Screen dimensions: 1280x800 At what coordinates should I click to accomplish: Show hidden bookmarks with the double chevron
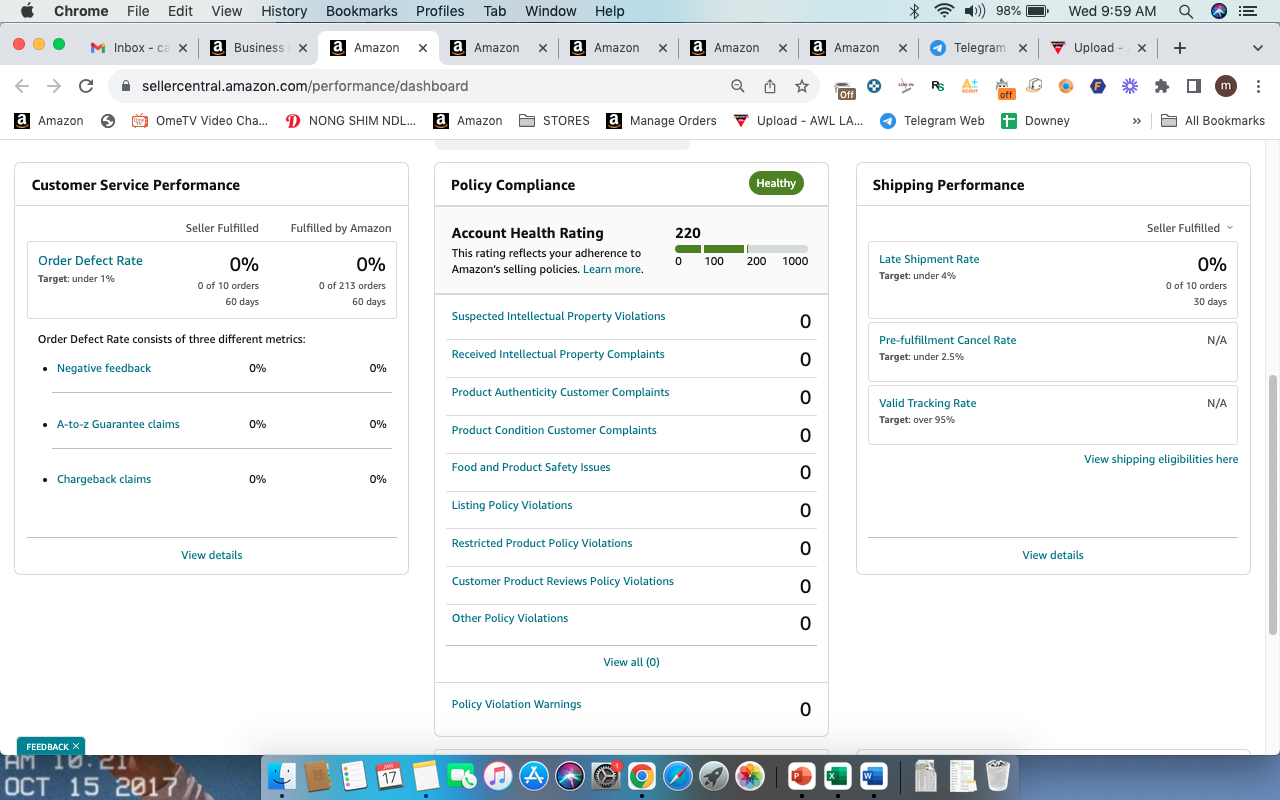1136,121
